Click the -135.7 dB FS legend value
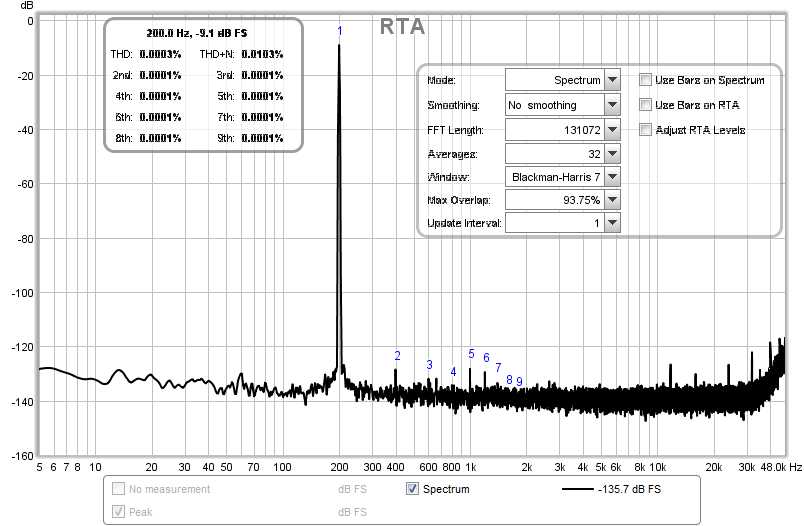 [630, 489]
